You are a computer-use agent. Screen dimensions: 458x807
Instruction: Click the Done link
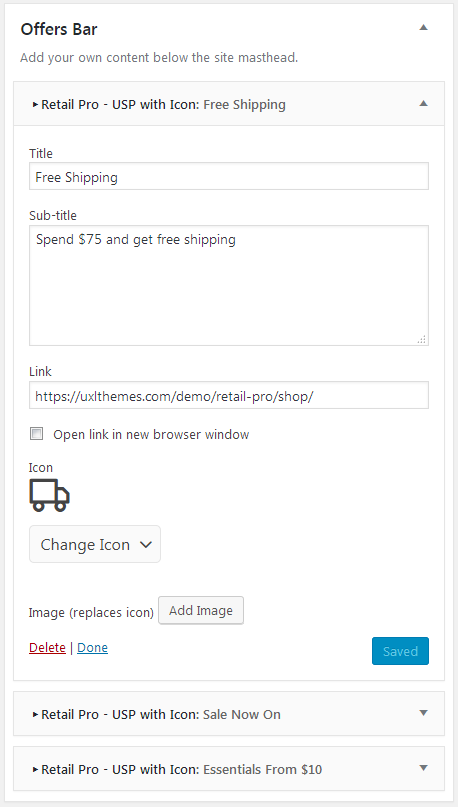coord(93,647)
